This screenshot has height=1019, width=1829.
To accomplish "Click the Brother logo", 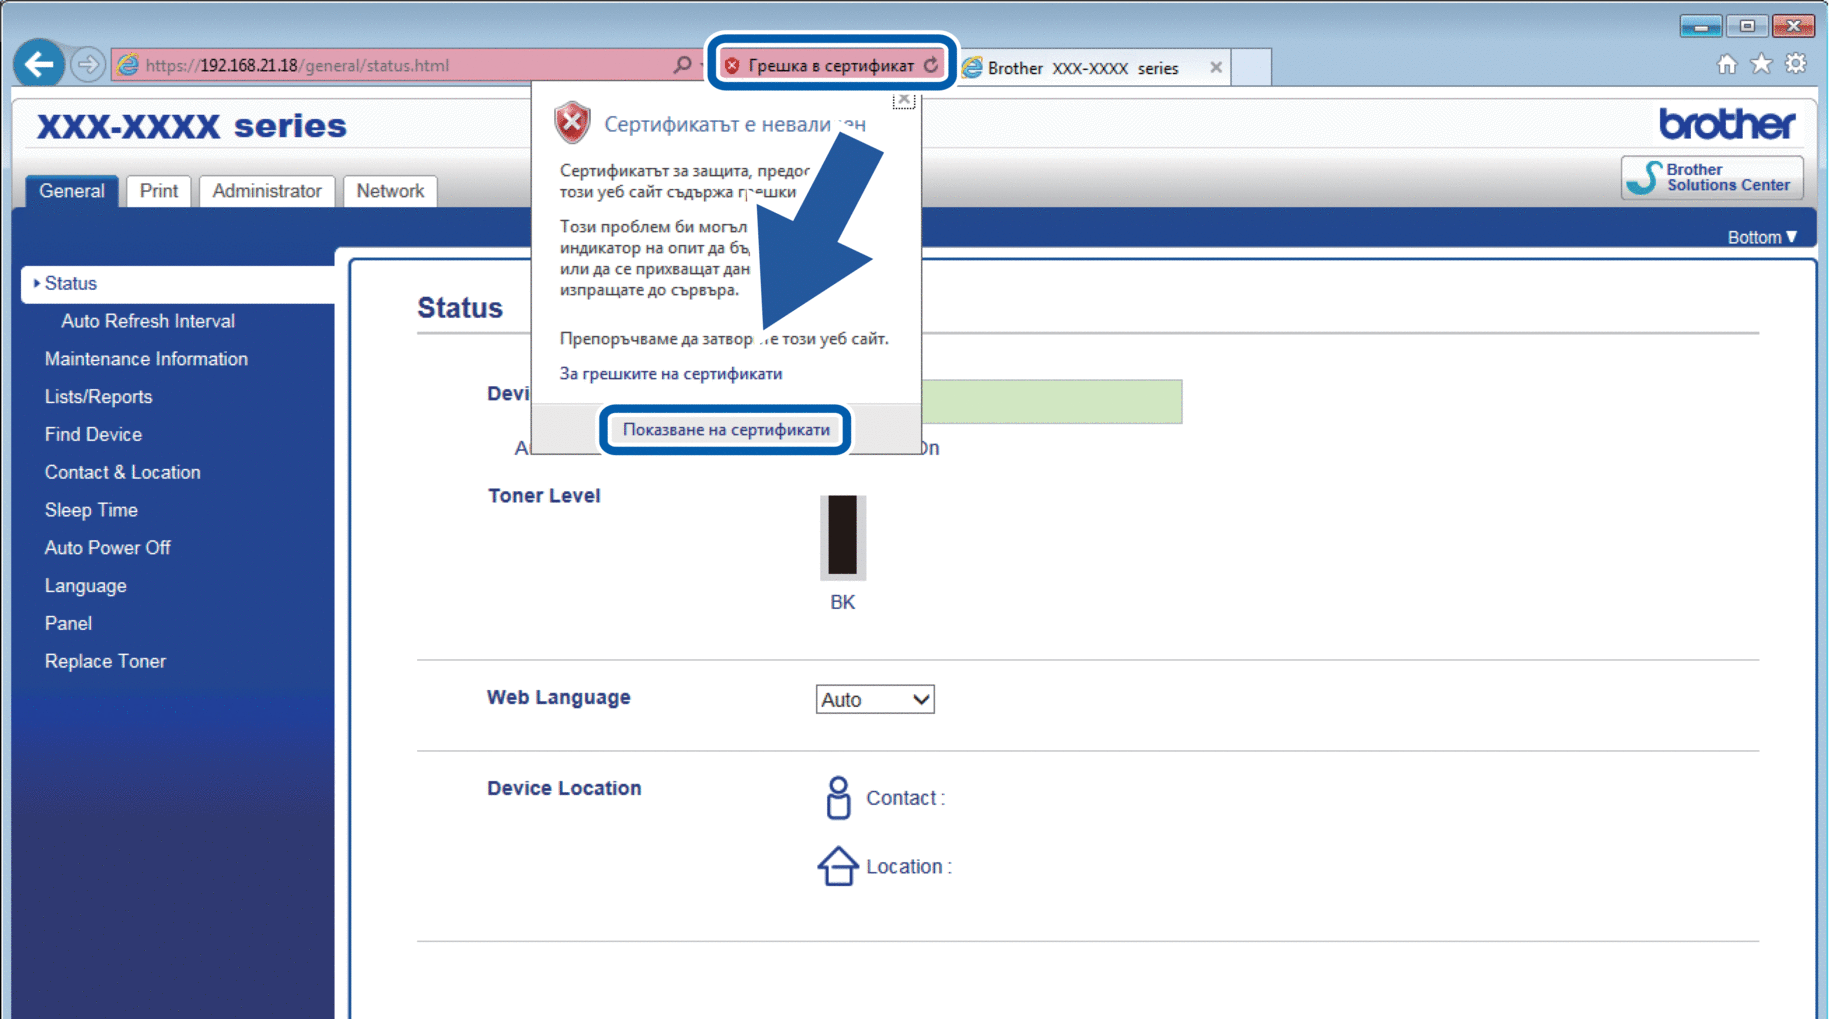I will 1727,124.
